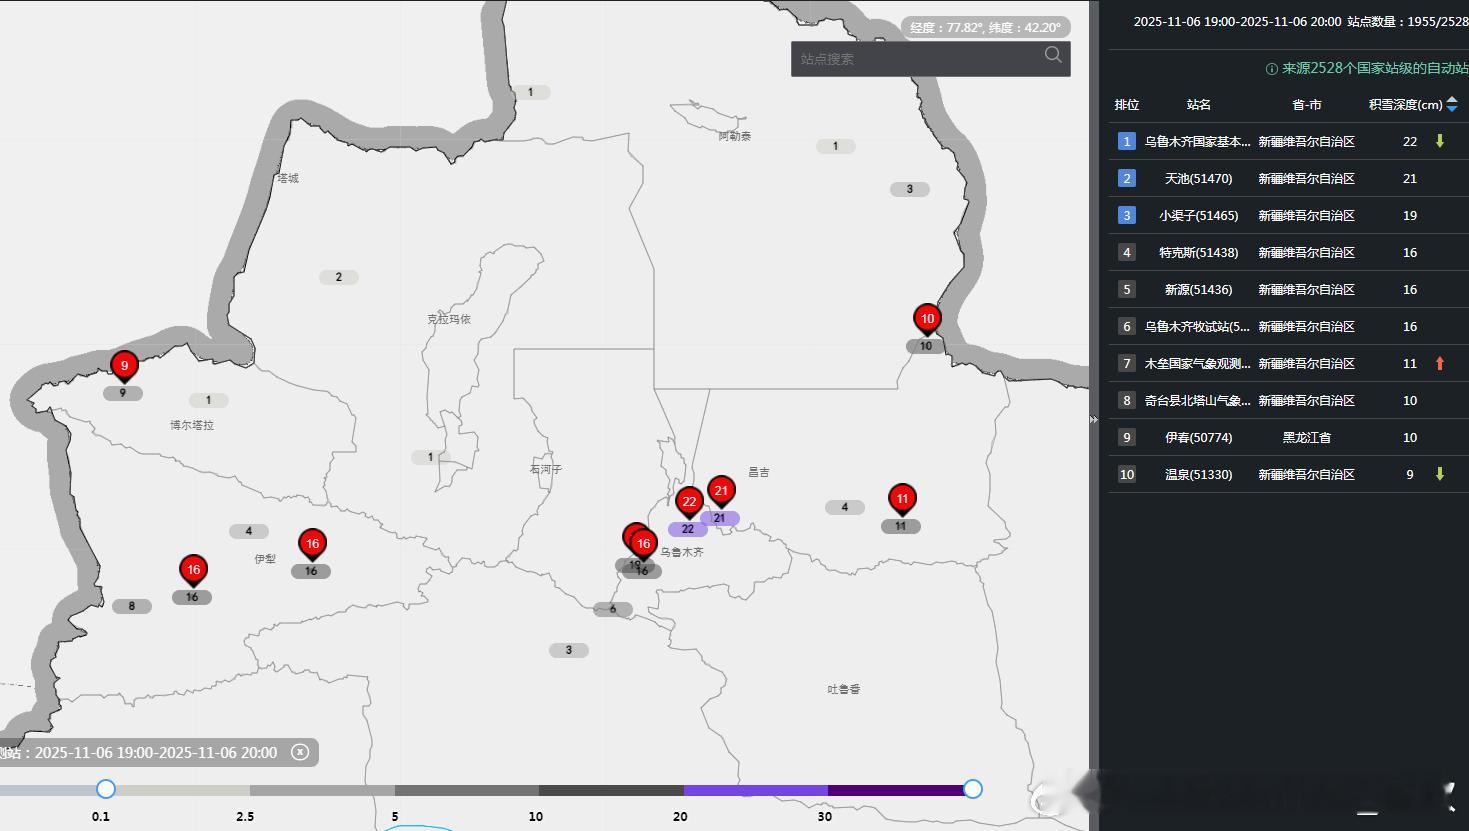Open the 温泉(51330) station row

click(1288, 474)
